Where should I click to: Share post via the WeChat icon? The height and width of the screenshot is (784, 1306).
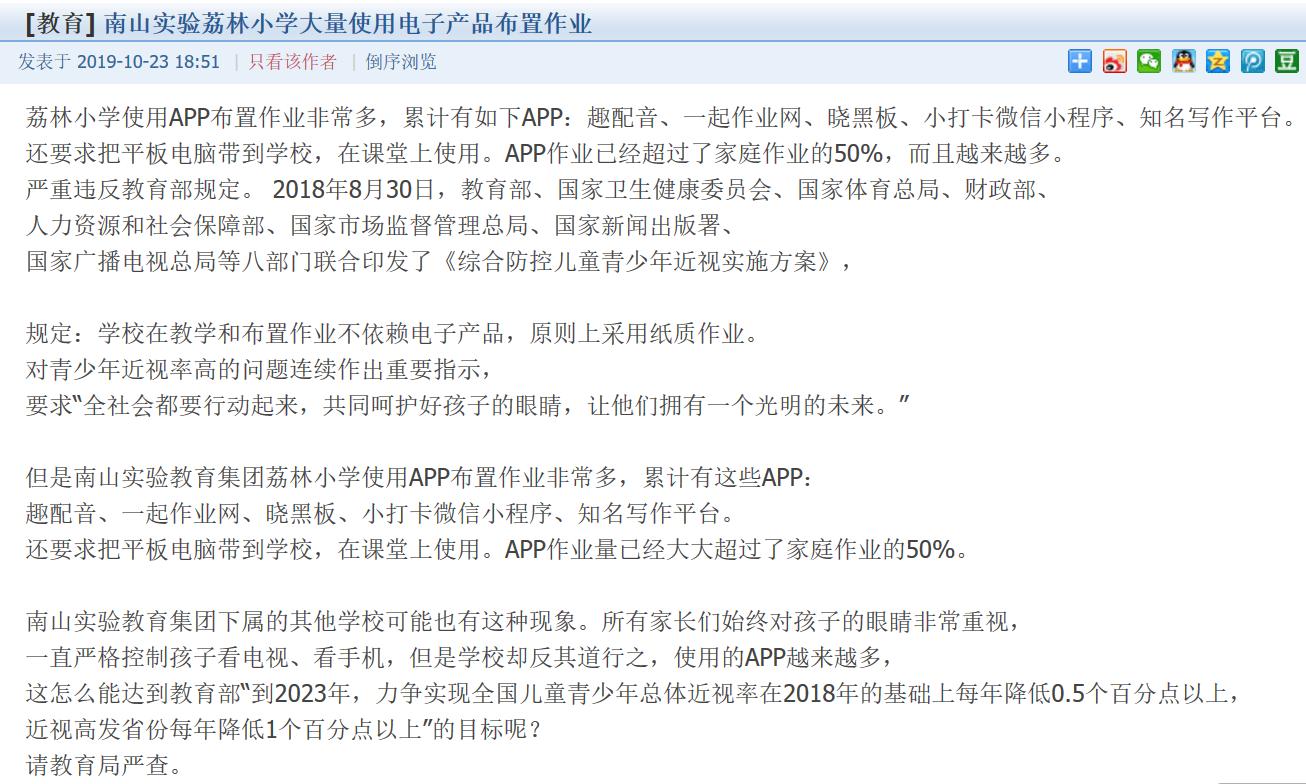tap(1149, 61)
